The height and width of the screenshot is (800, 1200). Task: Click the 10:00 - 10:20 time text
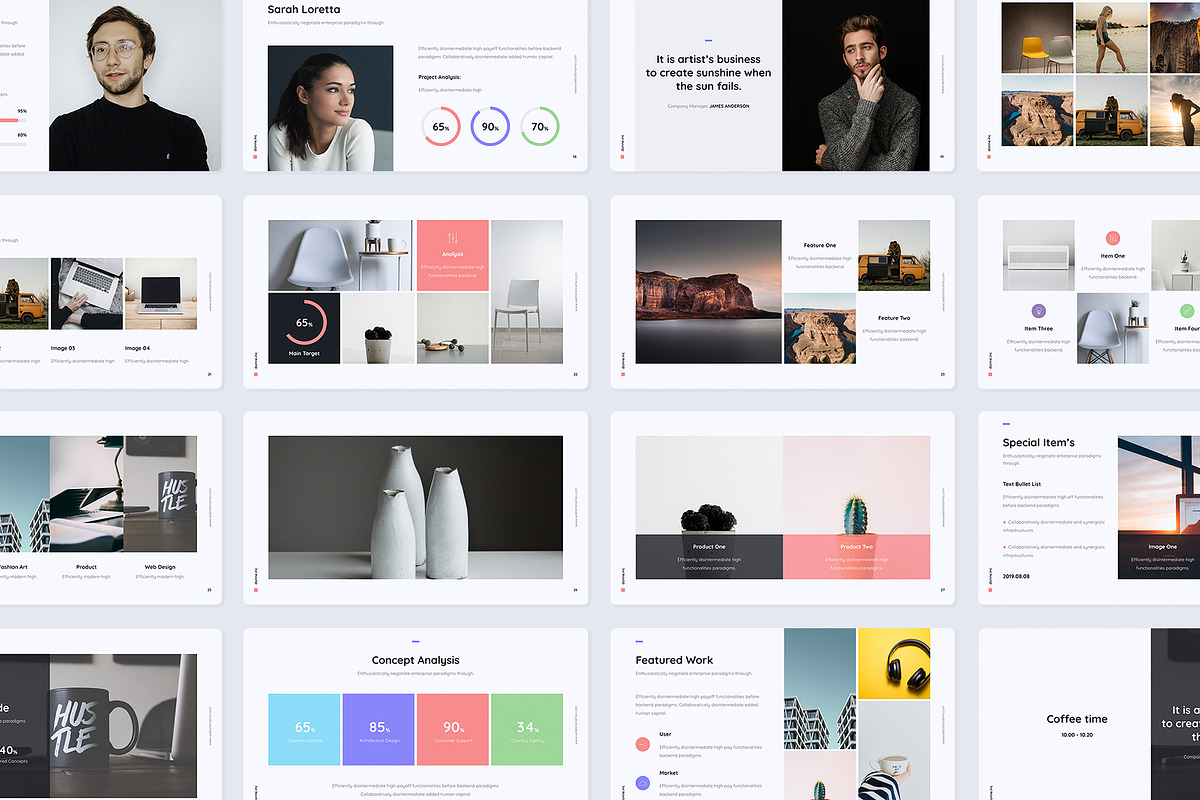click(1077, 735)
